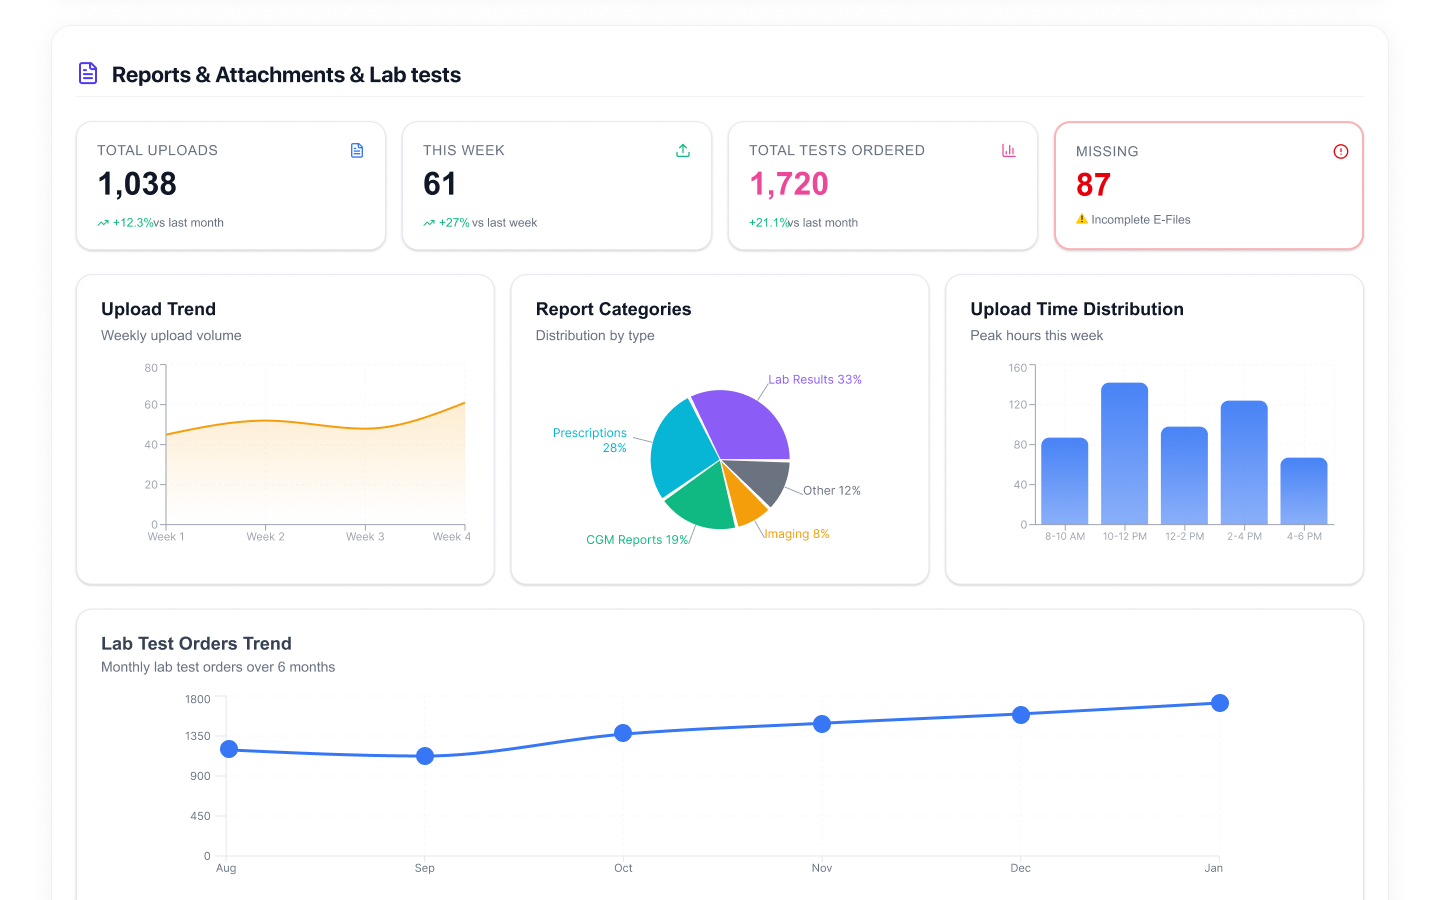The height and width of the screenshot is (900, 1440).
Task: Click the upload icon in This Week card
Action: (683, 150)
